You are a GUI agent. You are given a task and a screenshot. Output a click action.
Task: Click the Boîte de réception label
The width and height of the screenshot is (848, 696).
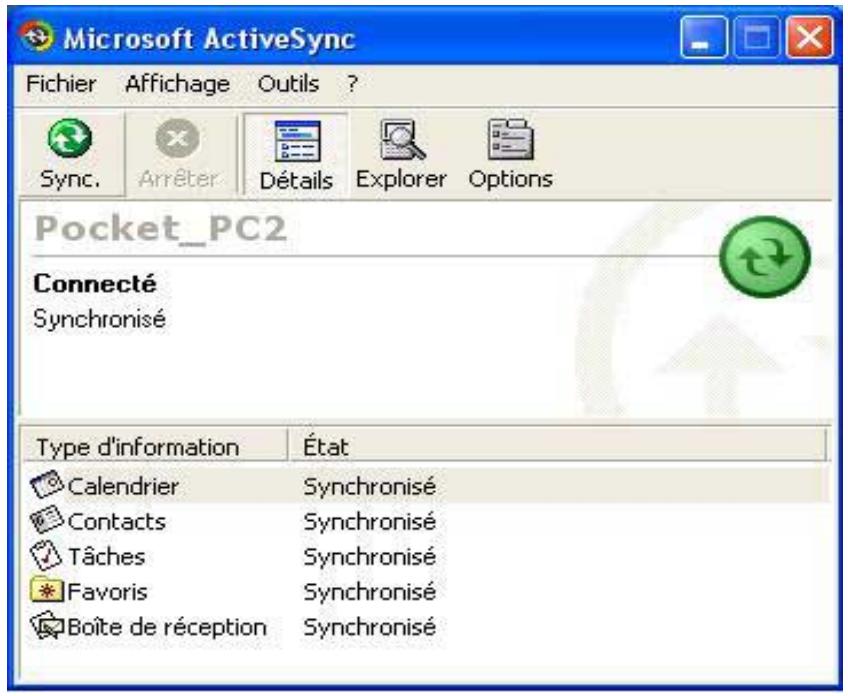[167, 627]
